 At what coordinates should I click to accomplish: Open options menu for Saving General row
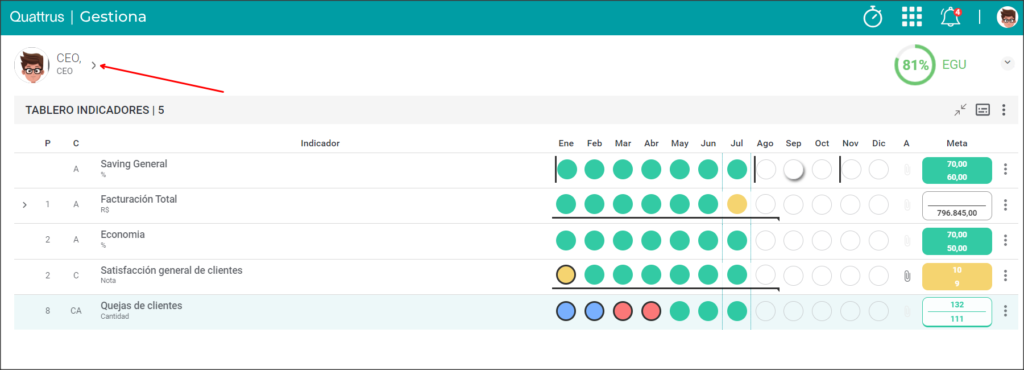click(1005, 170)
